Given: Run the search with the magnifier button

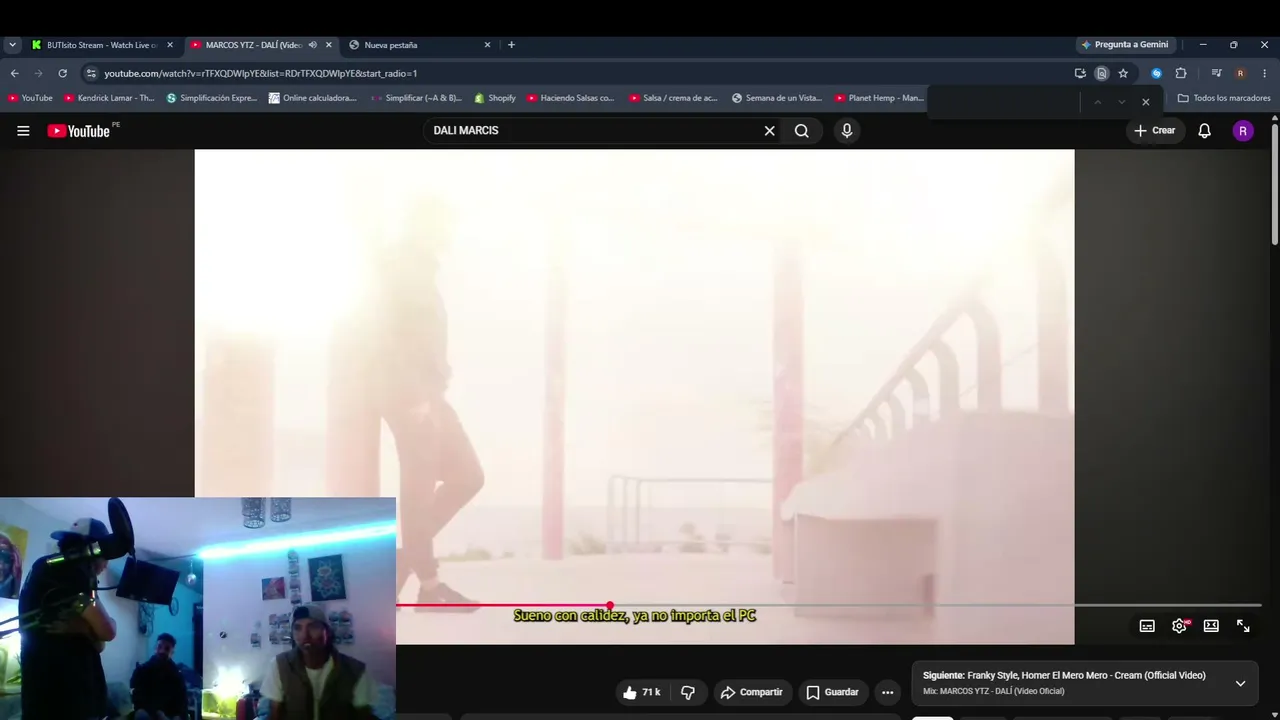Looking at the screenshot, I should 802,131.
